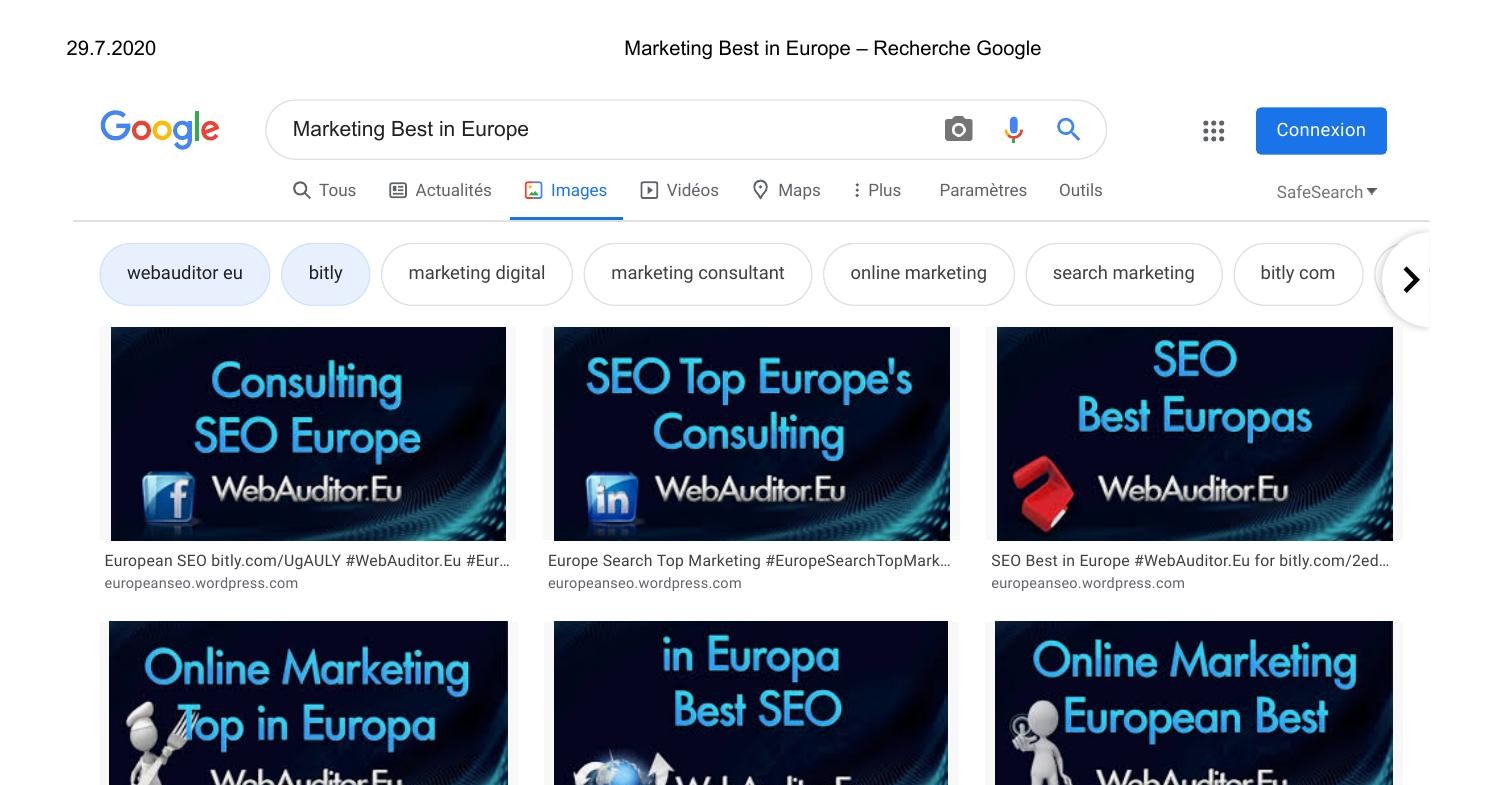
Task: Click the Consulting SEO Europe image thumbnail
Action: (309, 433)
